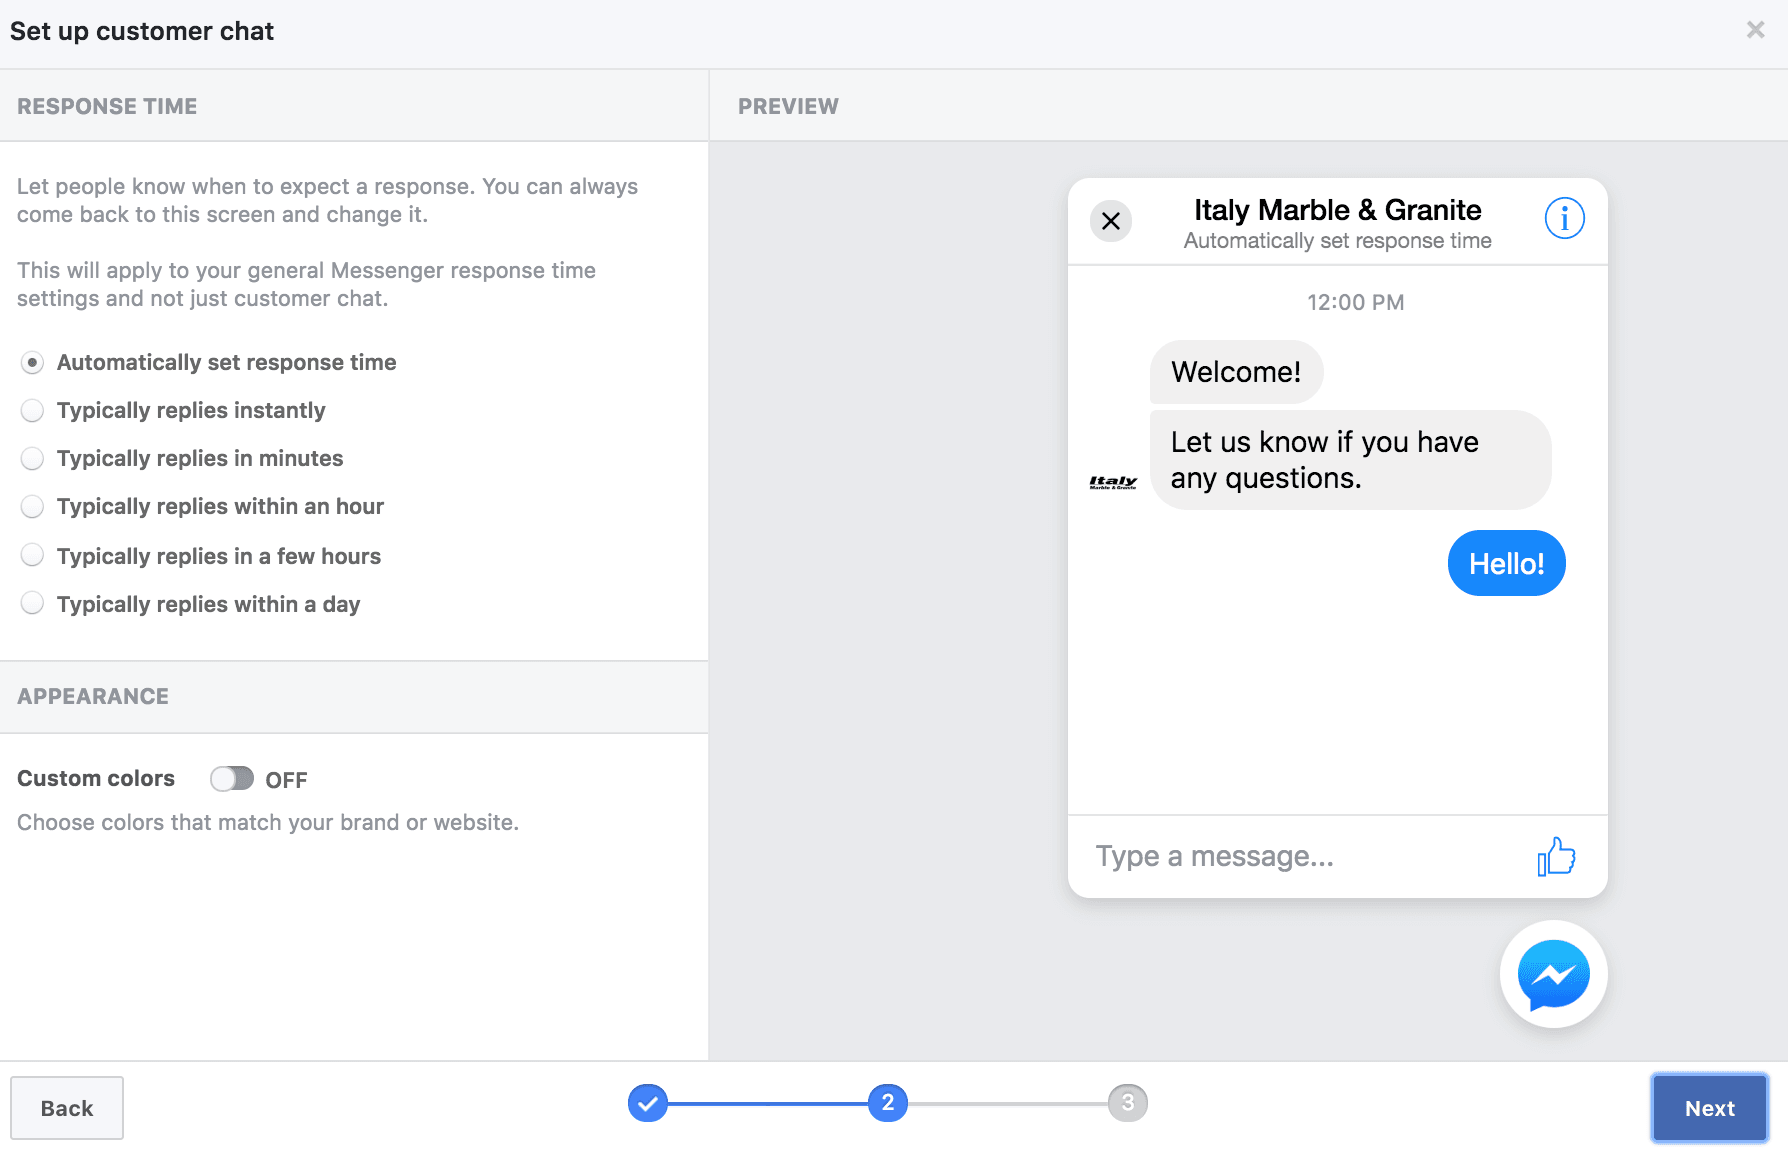Viewport: 1788px width, 1152px height.
Task: Close the Set up customer chat dialog
Action: (1755, 30)
